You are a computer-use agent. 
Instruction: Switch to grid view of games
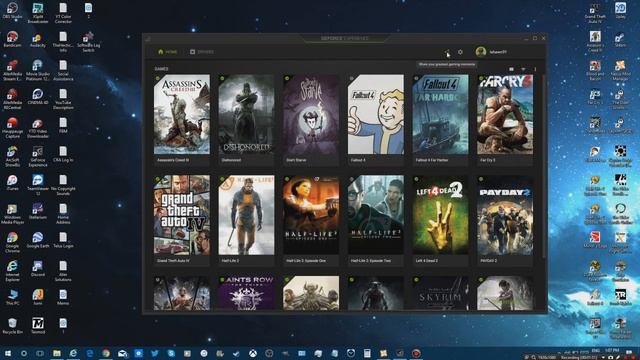click(511, 69)
